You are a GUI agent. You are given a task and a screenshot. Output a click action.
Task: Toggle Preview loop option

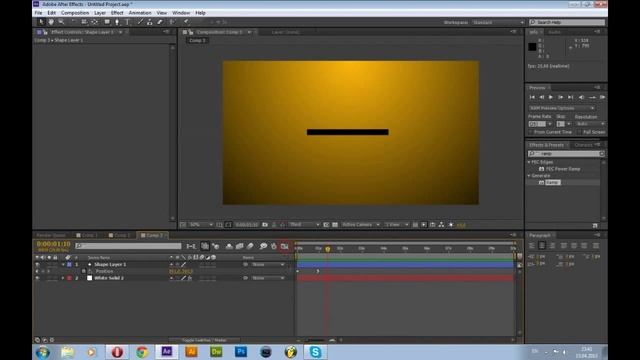pyautogui.click(x=592, y=97)
